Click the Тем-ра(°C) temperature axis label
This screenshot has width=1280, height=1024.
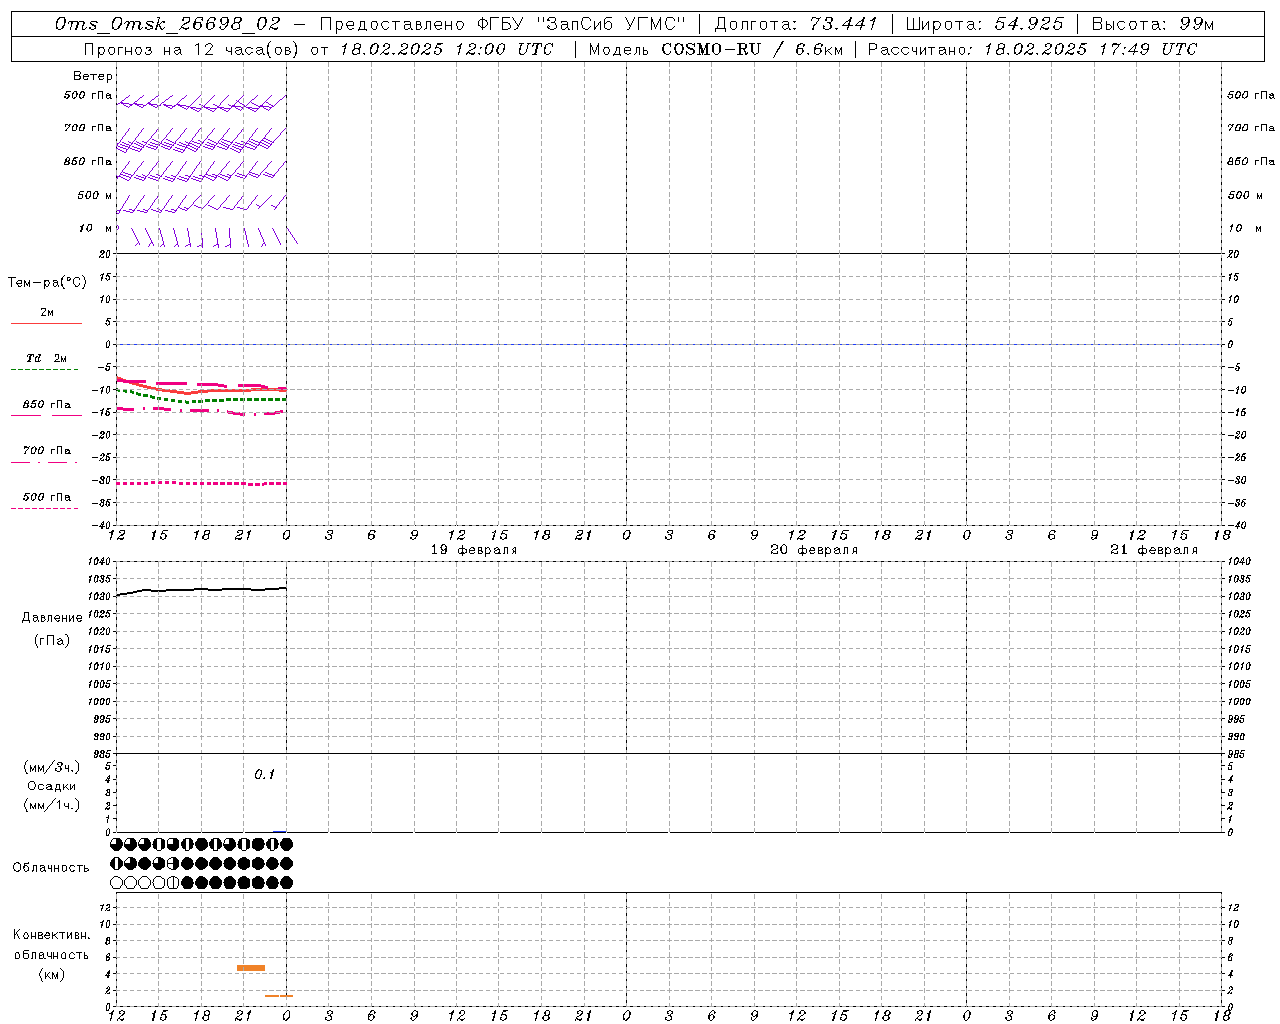47,283
